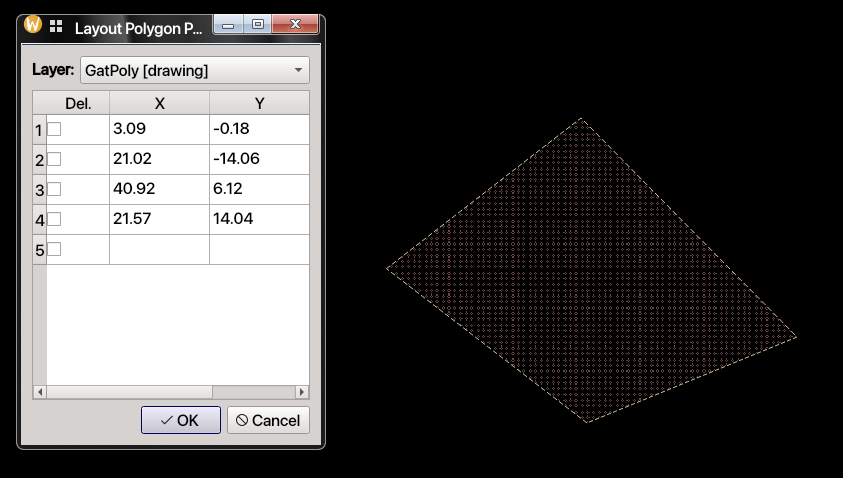Toggle the delete checkbox in row 3
The image size is (843, 478).
coord(55,189)
